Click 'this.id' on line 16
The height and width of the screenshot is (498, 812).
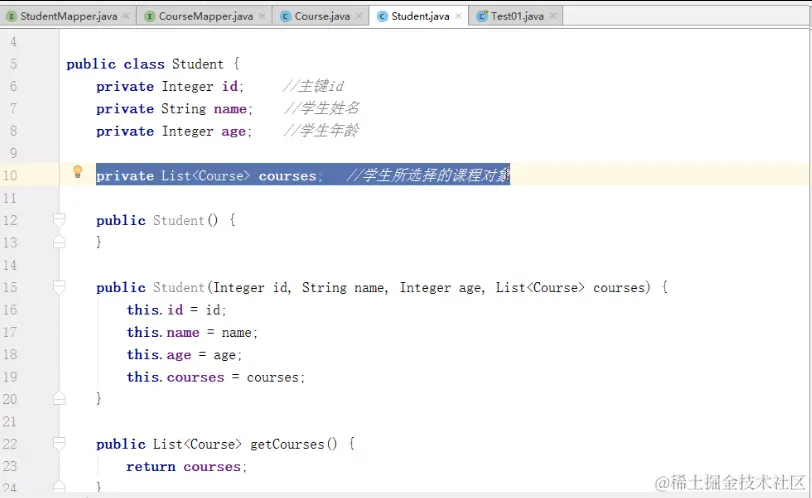coord(155,310)
